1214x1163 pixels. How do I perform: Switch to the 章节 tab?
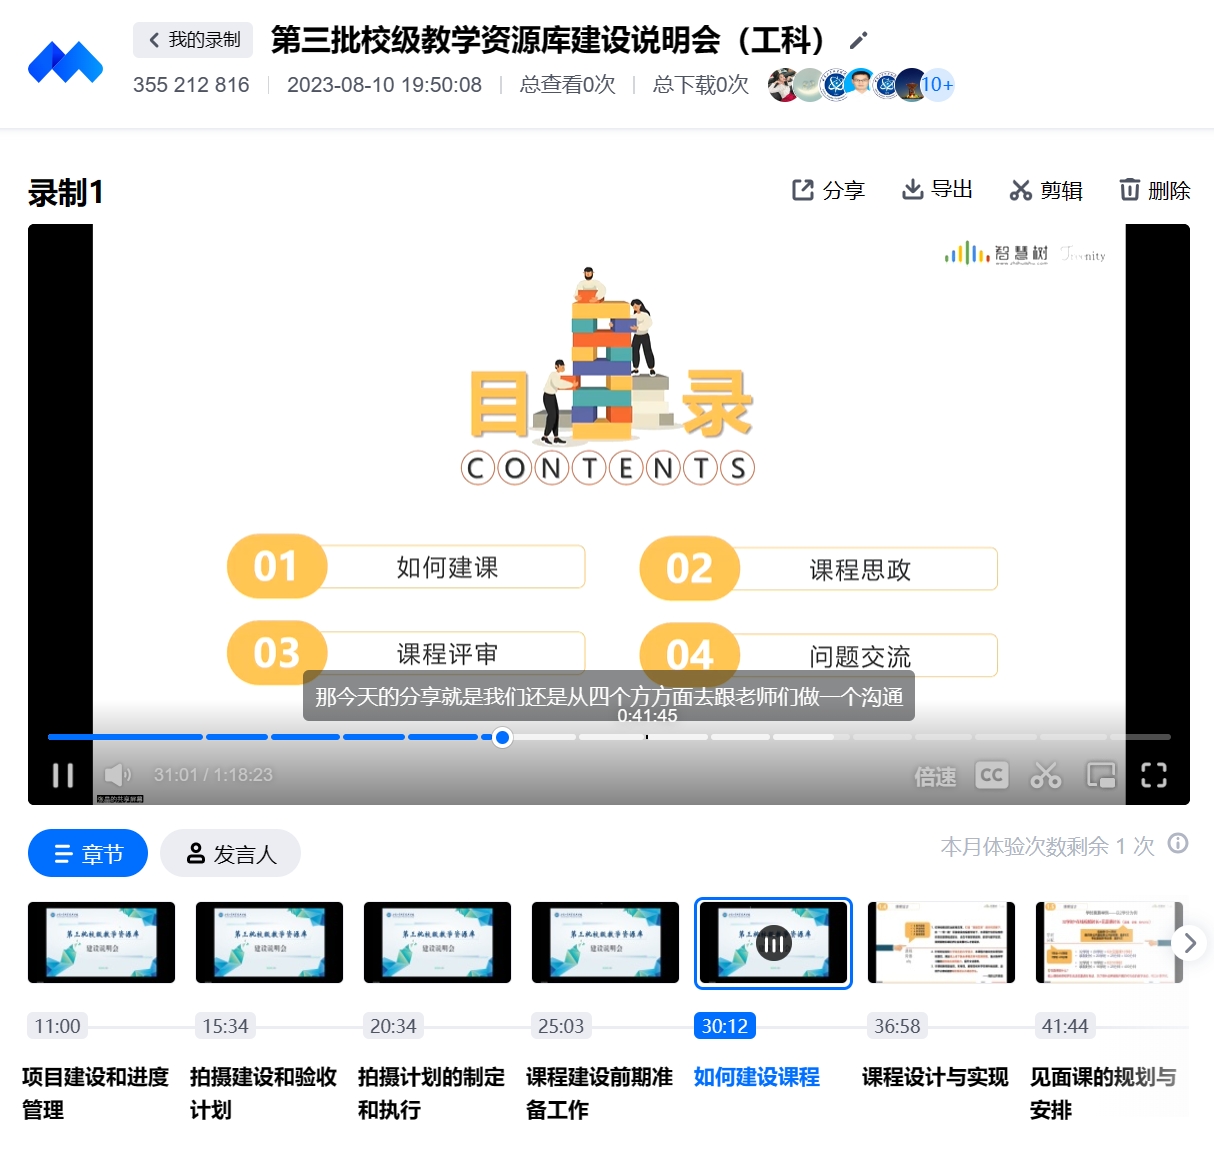pos(88,854)
